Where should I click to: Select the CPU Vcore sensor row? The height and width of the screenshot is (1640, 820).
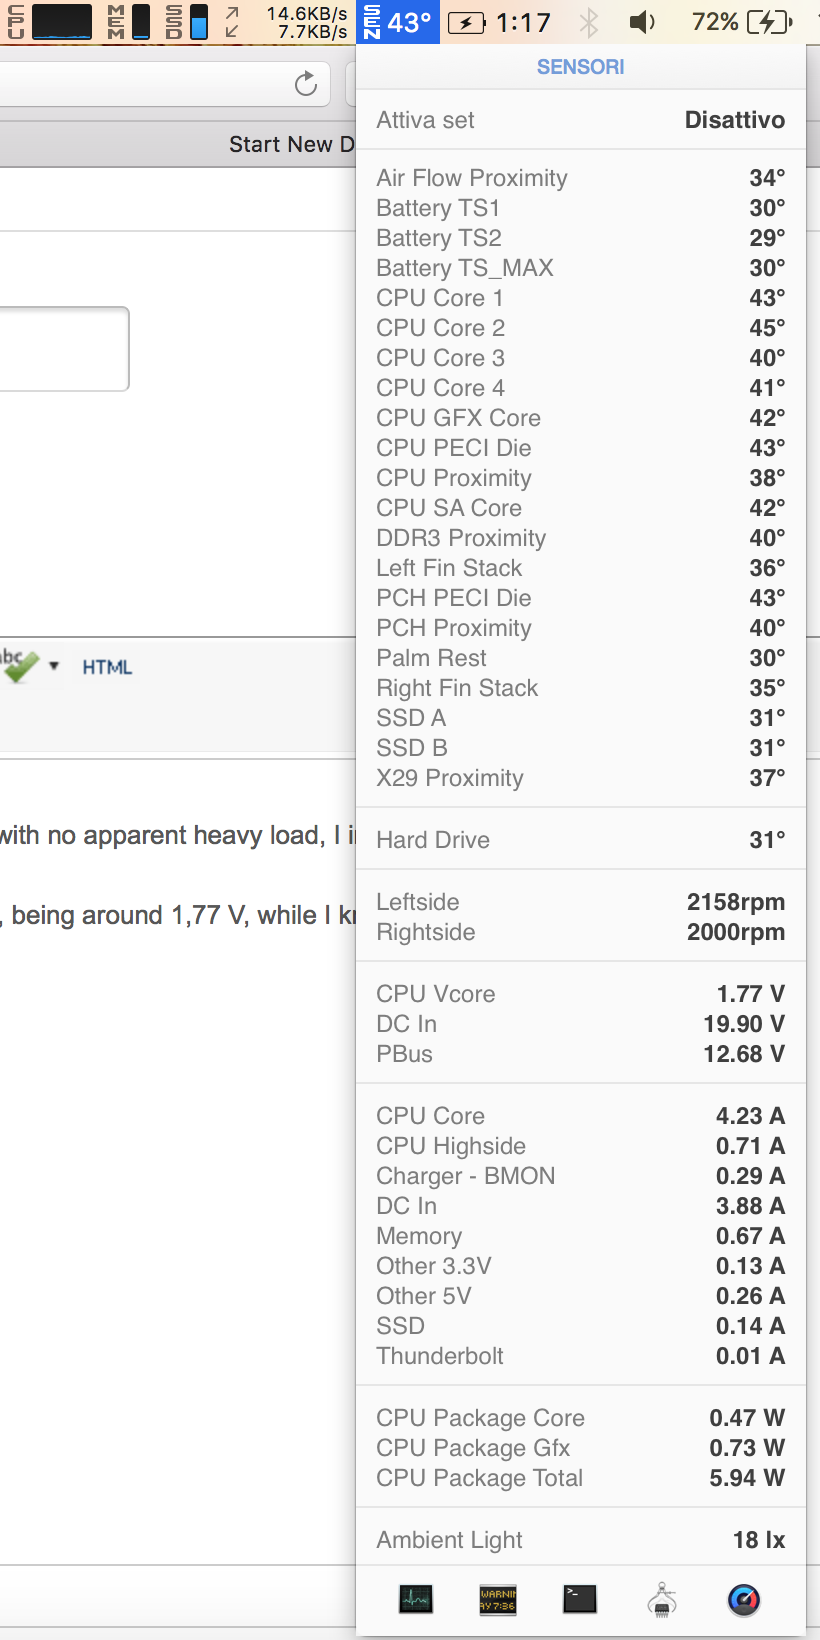tap(580, 994)
